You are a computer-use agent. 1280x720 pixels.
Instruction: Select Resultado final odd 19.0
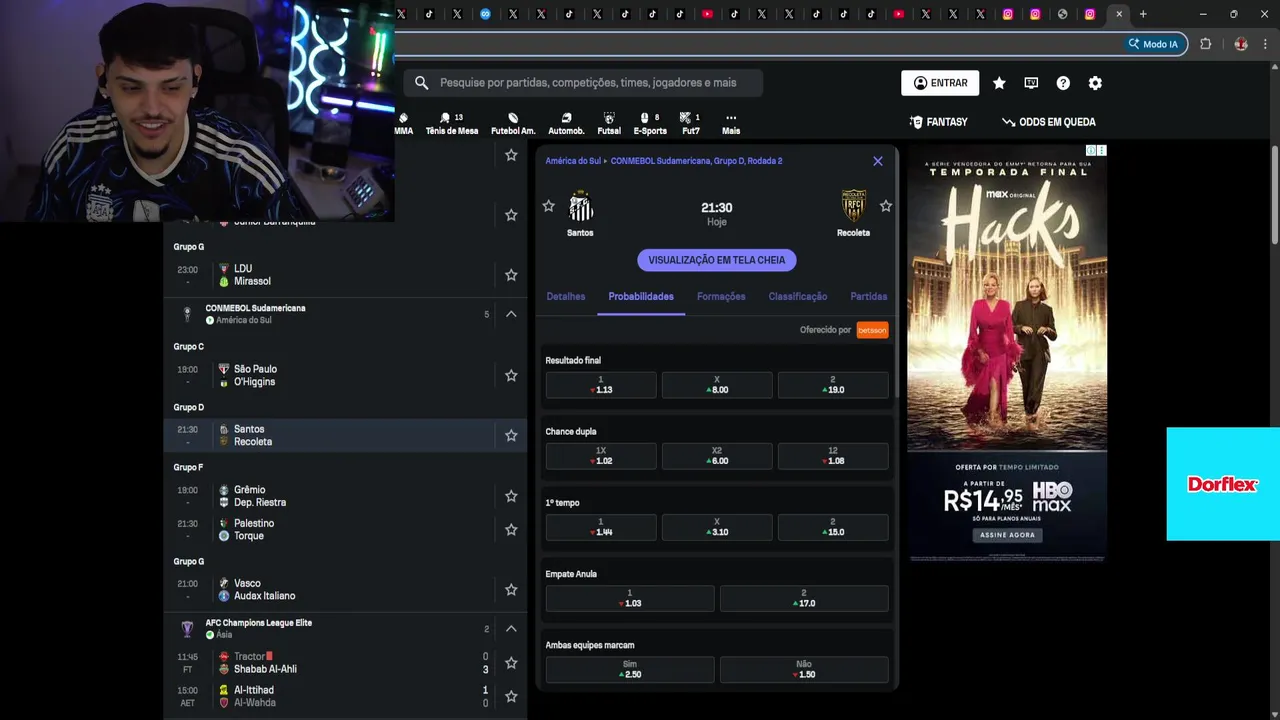[833, 385]
